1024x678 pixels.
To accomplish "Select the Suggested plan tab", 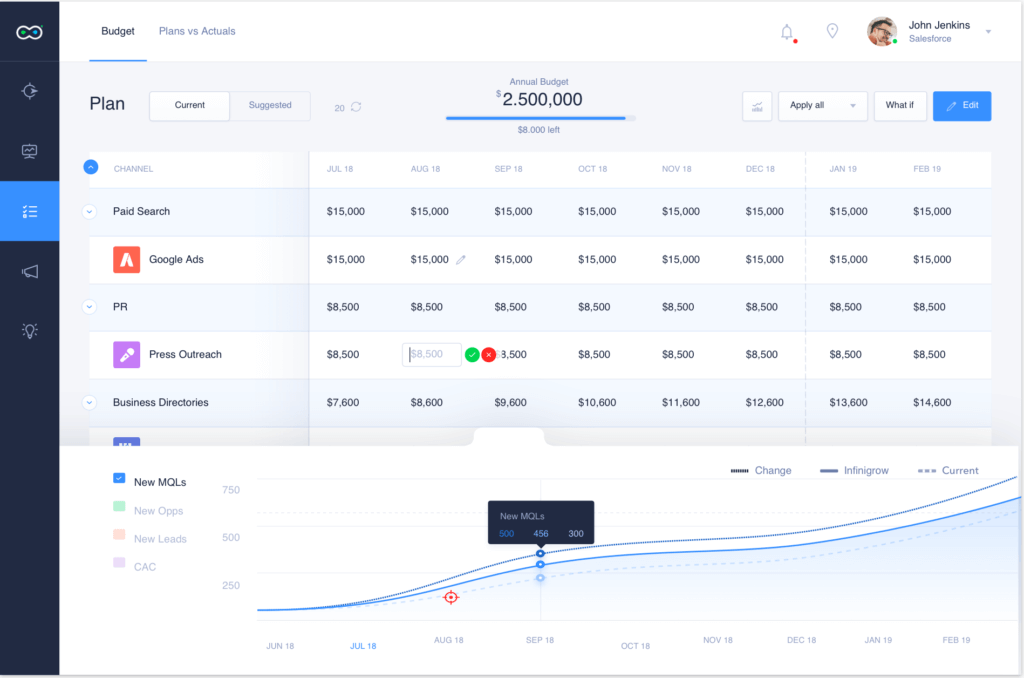I will [x=270, y=106].
